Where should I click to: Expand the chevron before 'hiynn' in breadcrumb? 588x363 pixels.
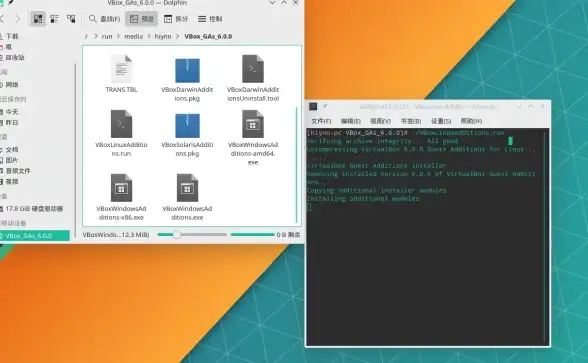coord(148,36)
